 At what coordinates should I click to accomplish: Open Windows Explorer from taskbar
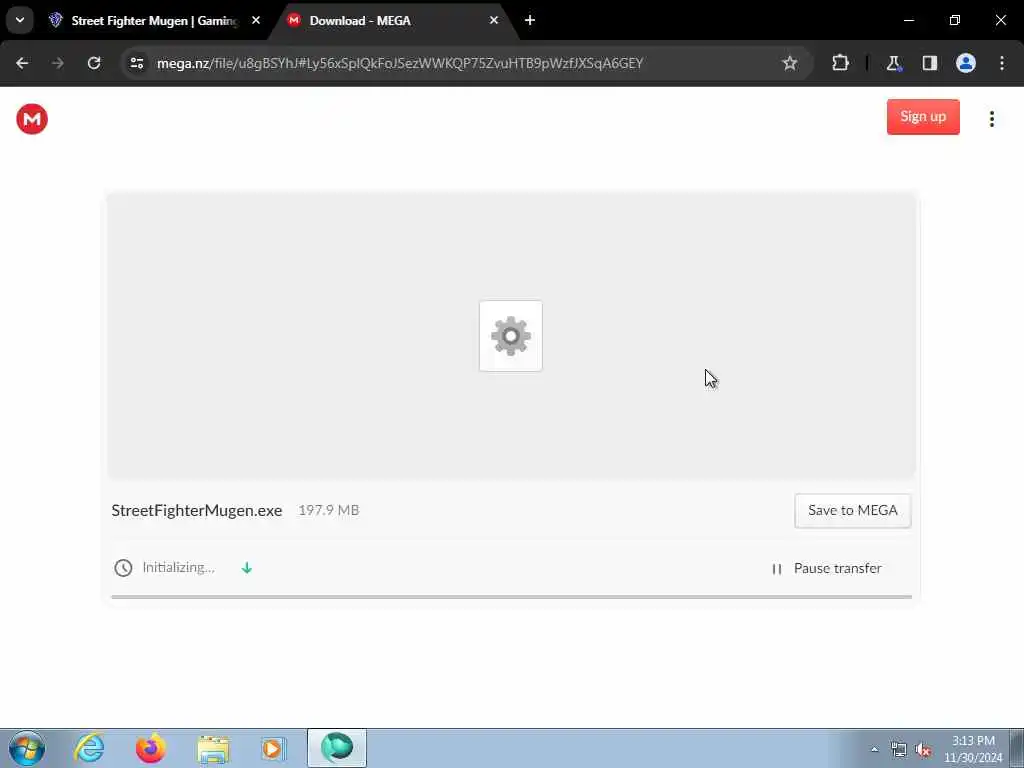click(x=213, y=749)
